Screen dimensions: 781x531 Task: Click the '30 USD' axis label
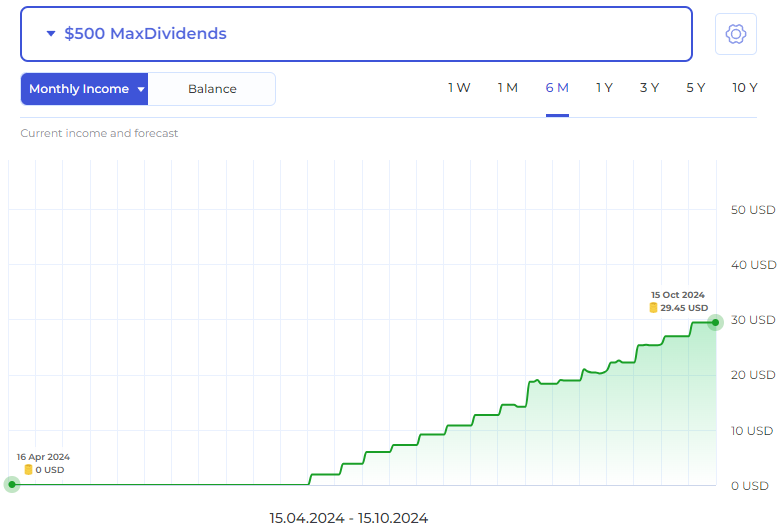click(x=753, y=320)
